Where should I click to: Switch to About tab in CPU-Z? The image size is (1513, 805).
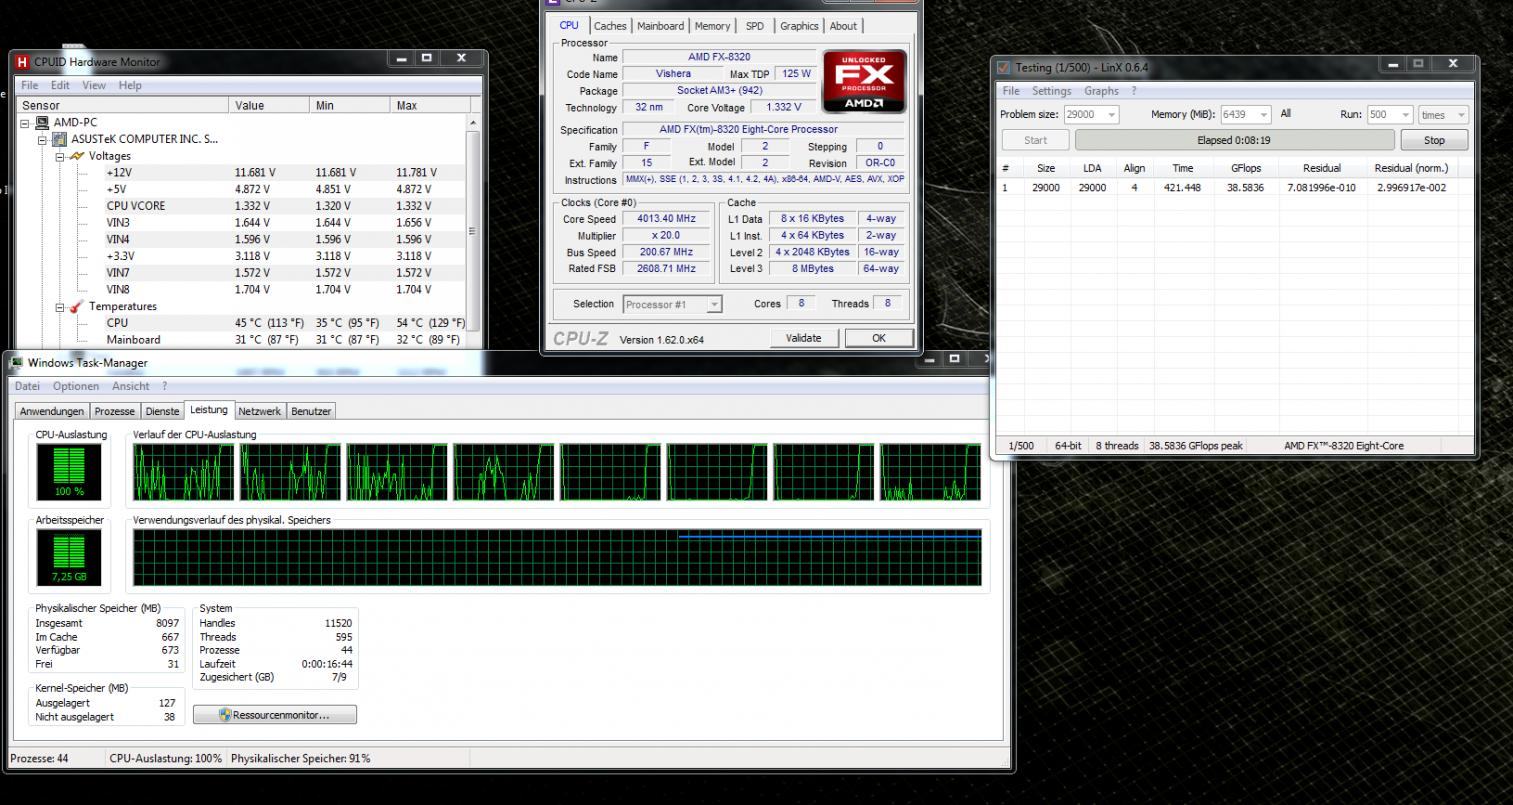(x=843, y=26)
